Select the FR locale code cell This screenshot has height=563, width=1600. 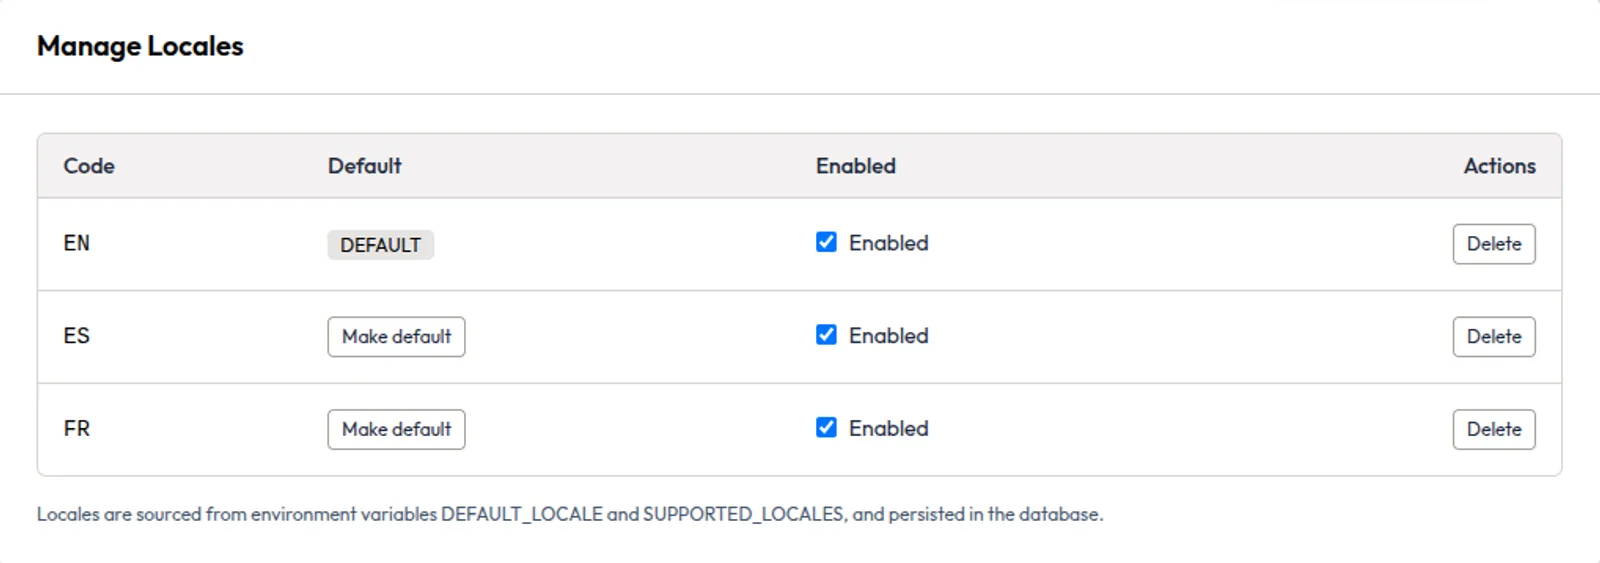77,428
